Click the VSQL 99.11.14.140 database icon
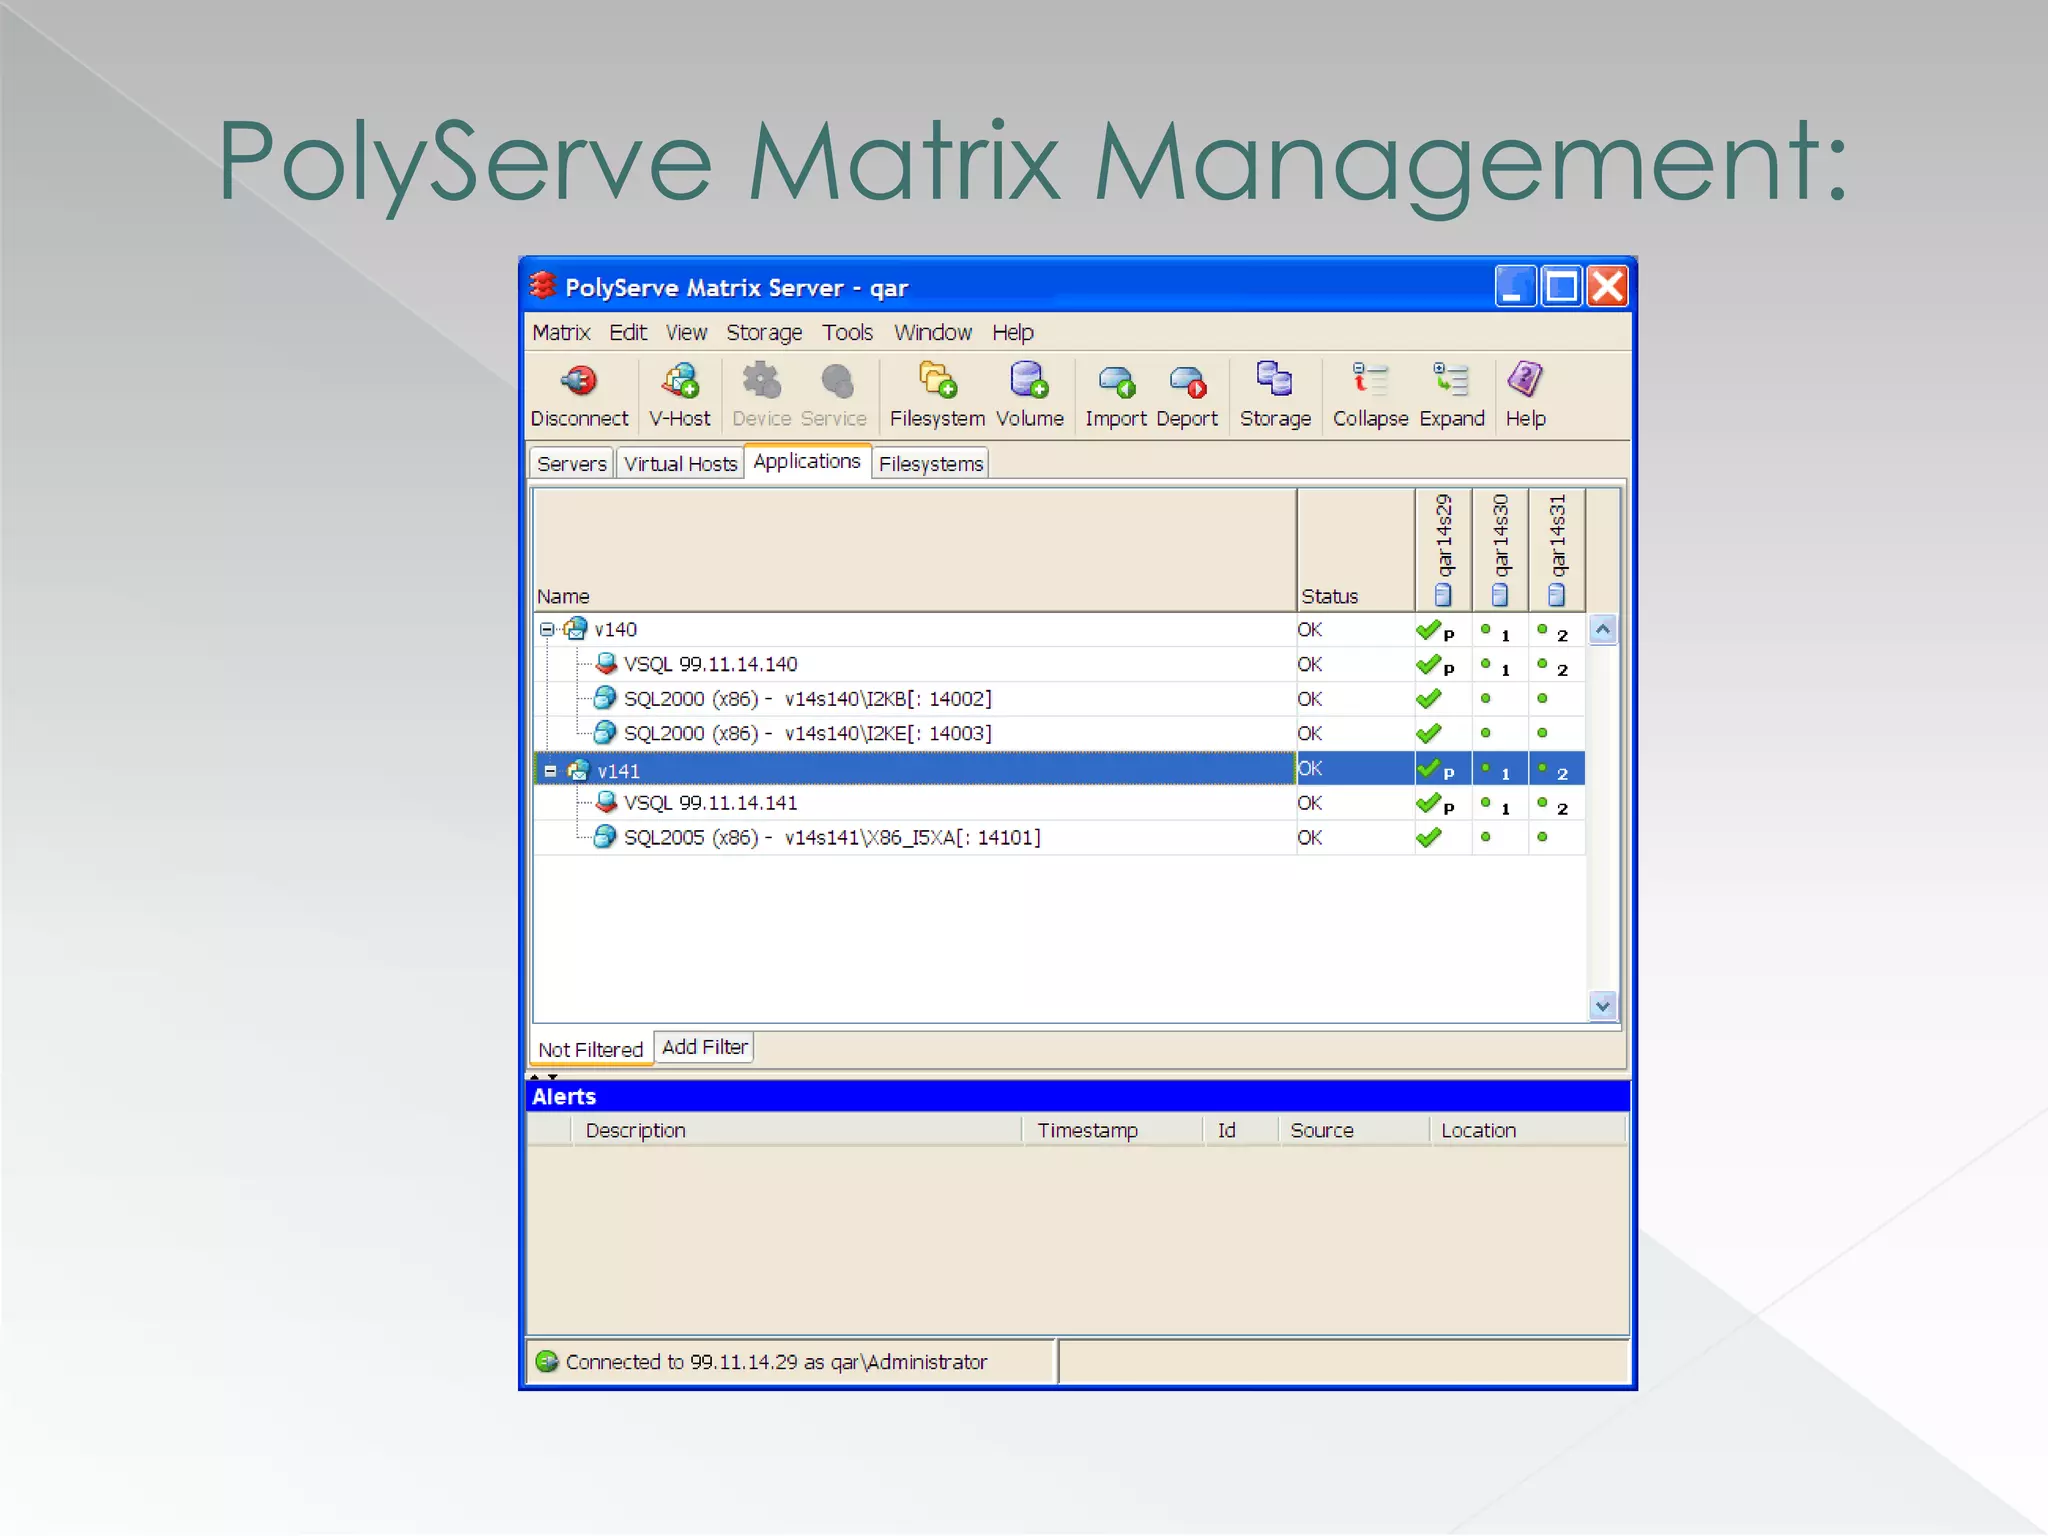Screen dimensions: 2048x1536 (606, 663)
